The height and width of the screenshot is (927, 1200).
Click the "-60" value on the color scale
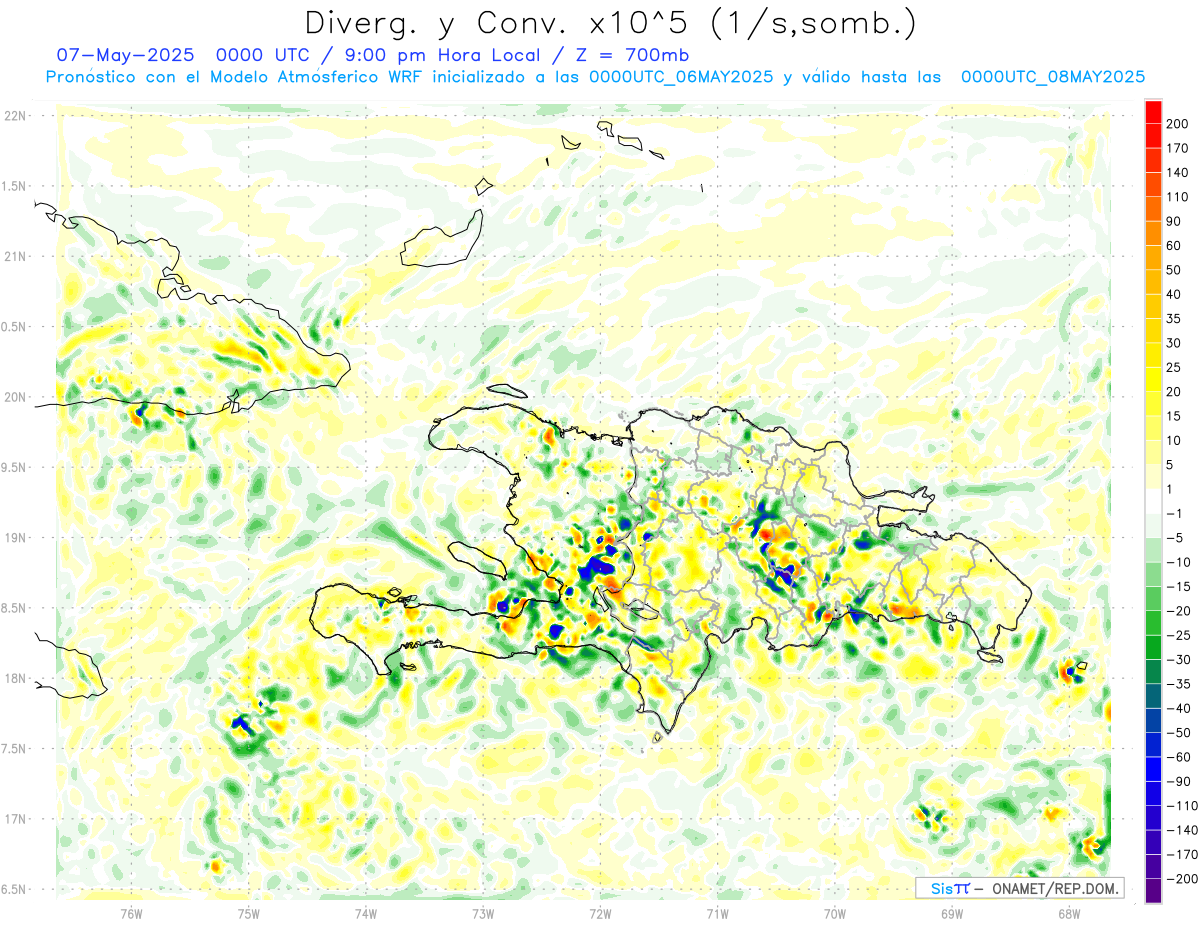pyautogui.click(x=1177, y=757)
